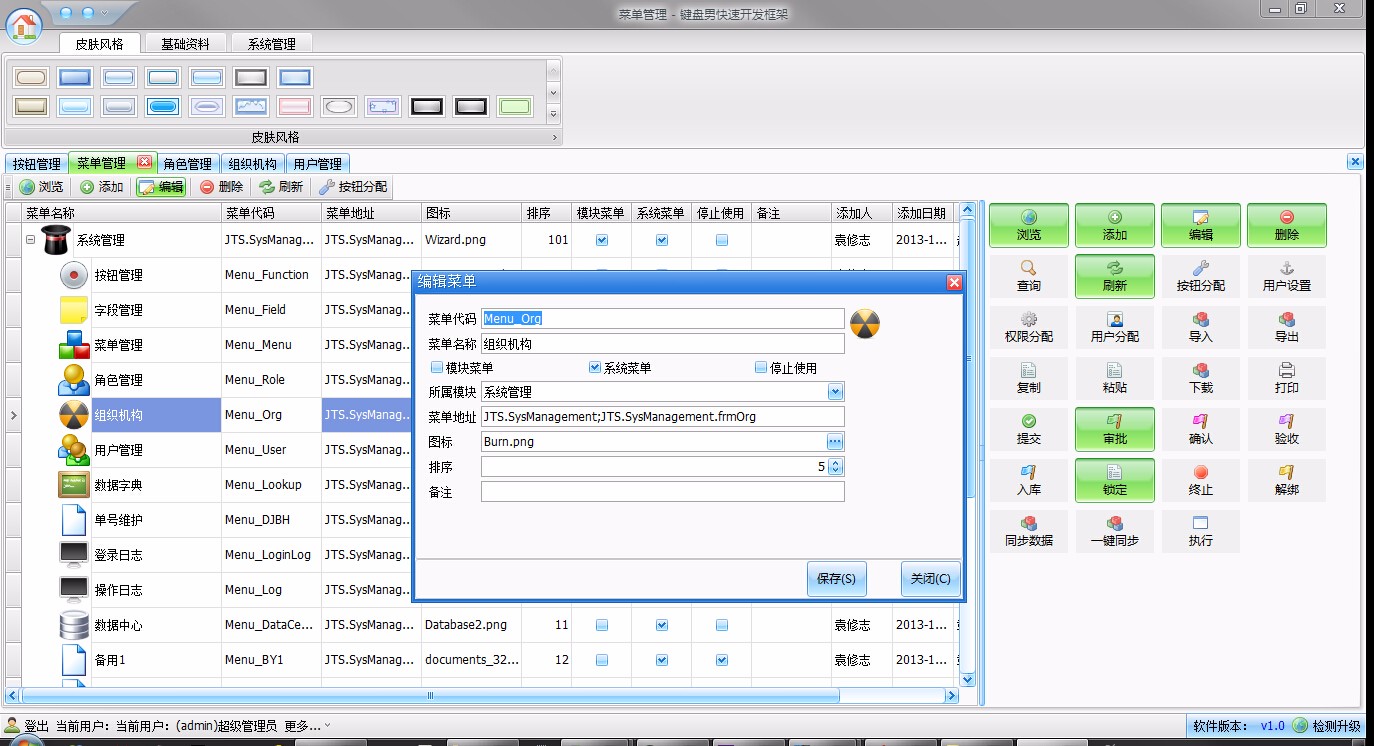Screen dimensions: 1374x746
Task: Increase 排序 value with up arrow
Action: 836,461
